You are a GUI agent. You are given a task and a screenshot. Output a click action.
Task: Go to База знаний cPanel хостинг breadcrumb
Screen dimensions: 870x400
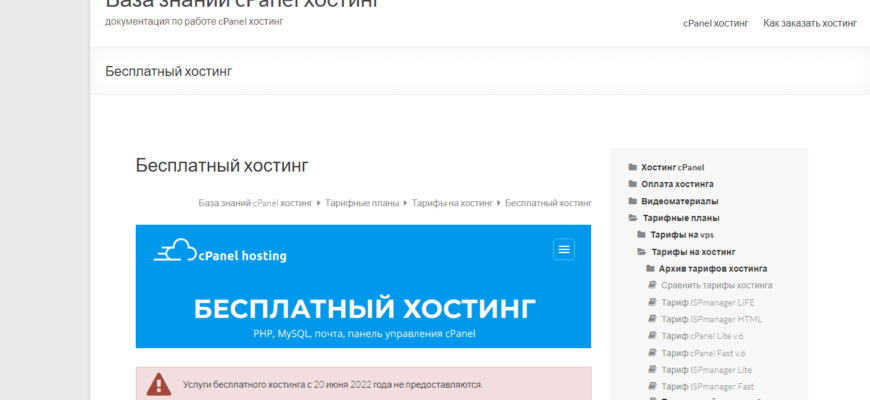(256, 203)
